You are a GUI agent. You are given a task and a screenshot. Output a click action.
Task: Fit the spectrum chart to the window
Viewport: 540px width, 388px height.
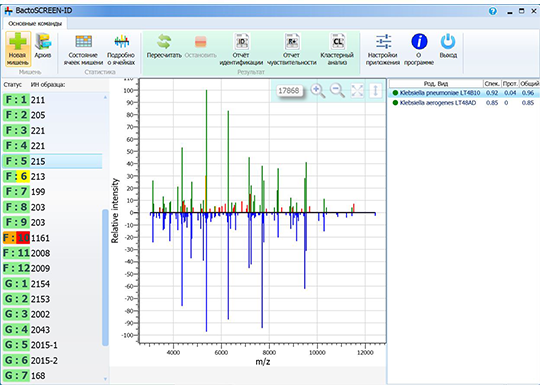point(357,91)
